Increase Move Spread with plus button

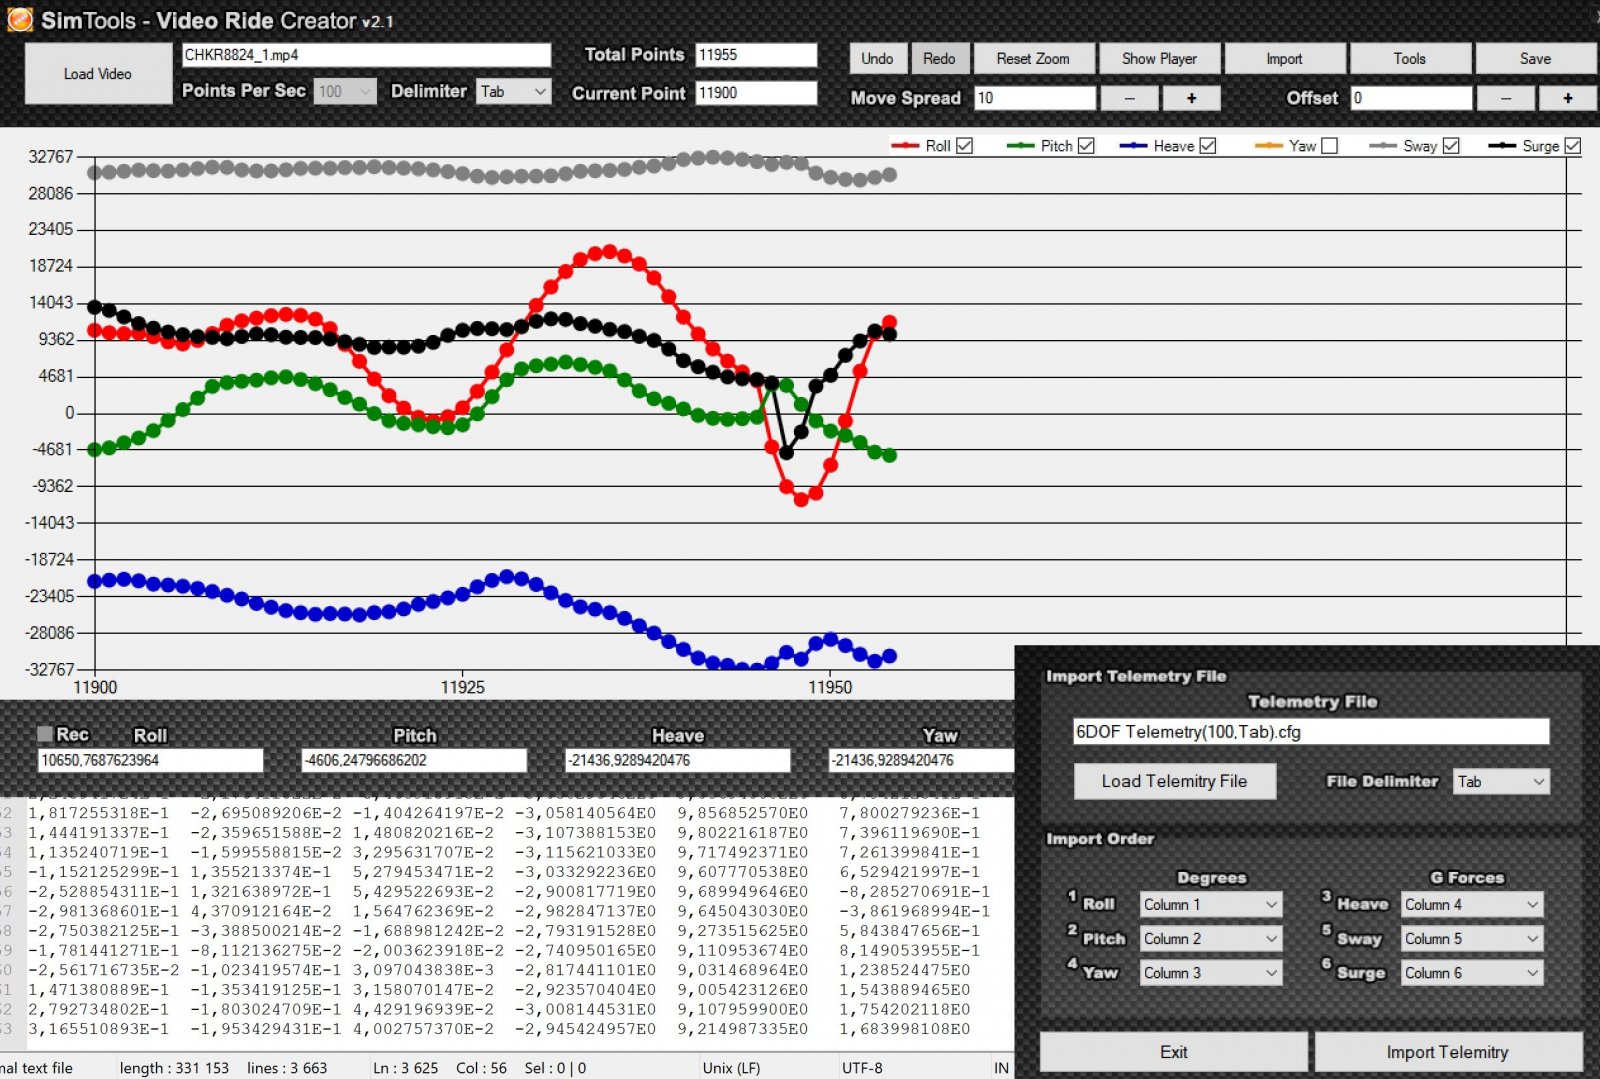tap(1191, 98)
